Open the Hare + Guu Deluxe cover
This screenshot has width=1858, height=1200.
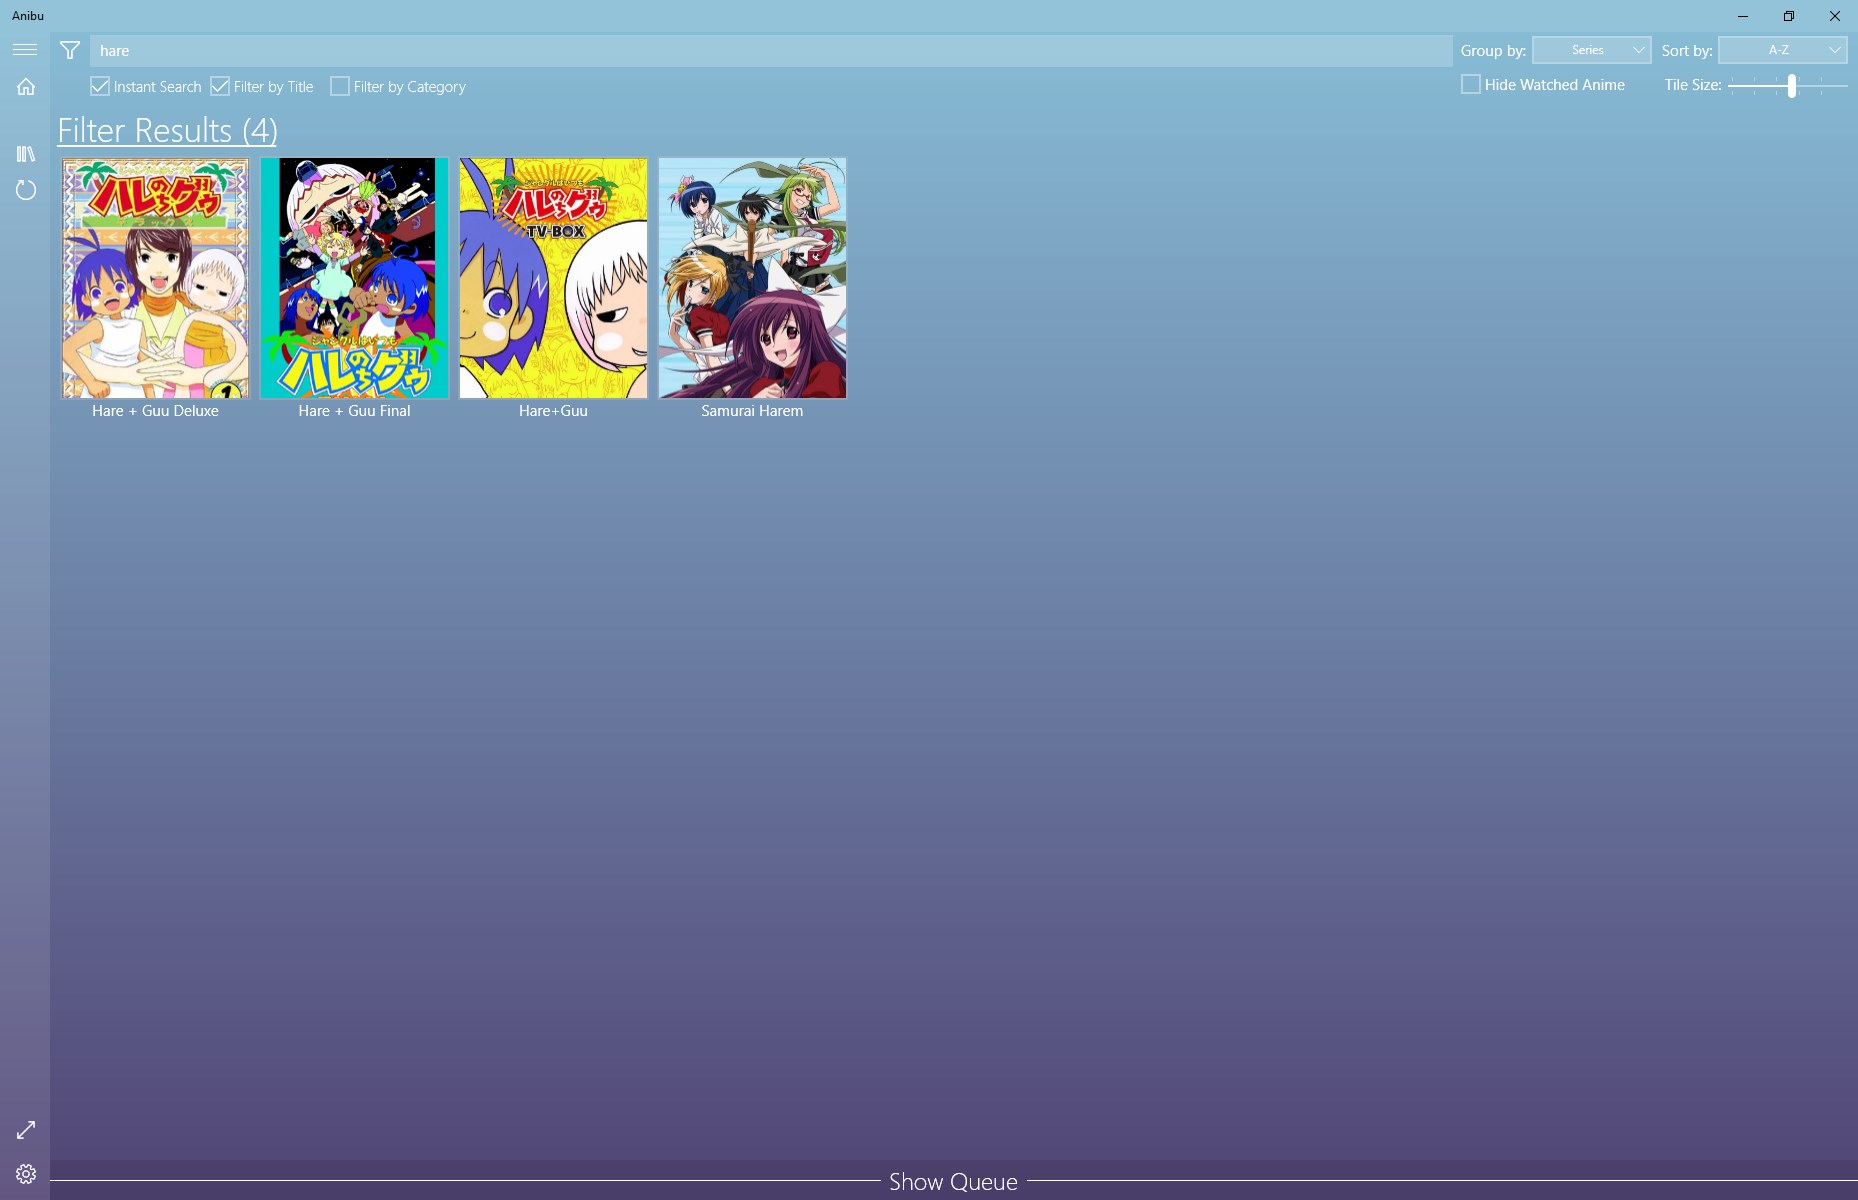[155, 278]
